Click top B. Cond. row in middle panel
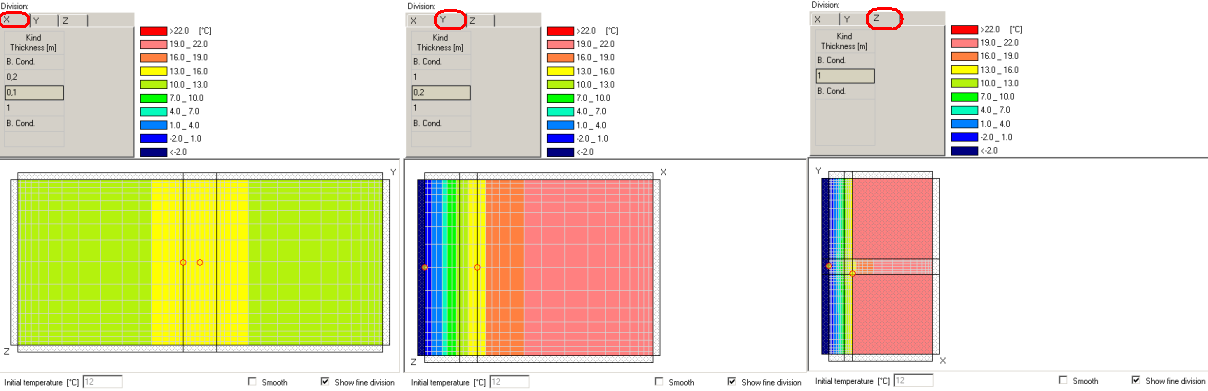1208x391 pixels. [x=440, y=62]
